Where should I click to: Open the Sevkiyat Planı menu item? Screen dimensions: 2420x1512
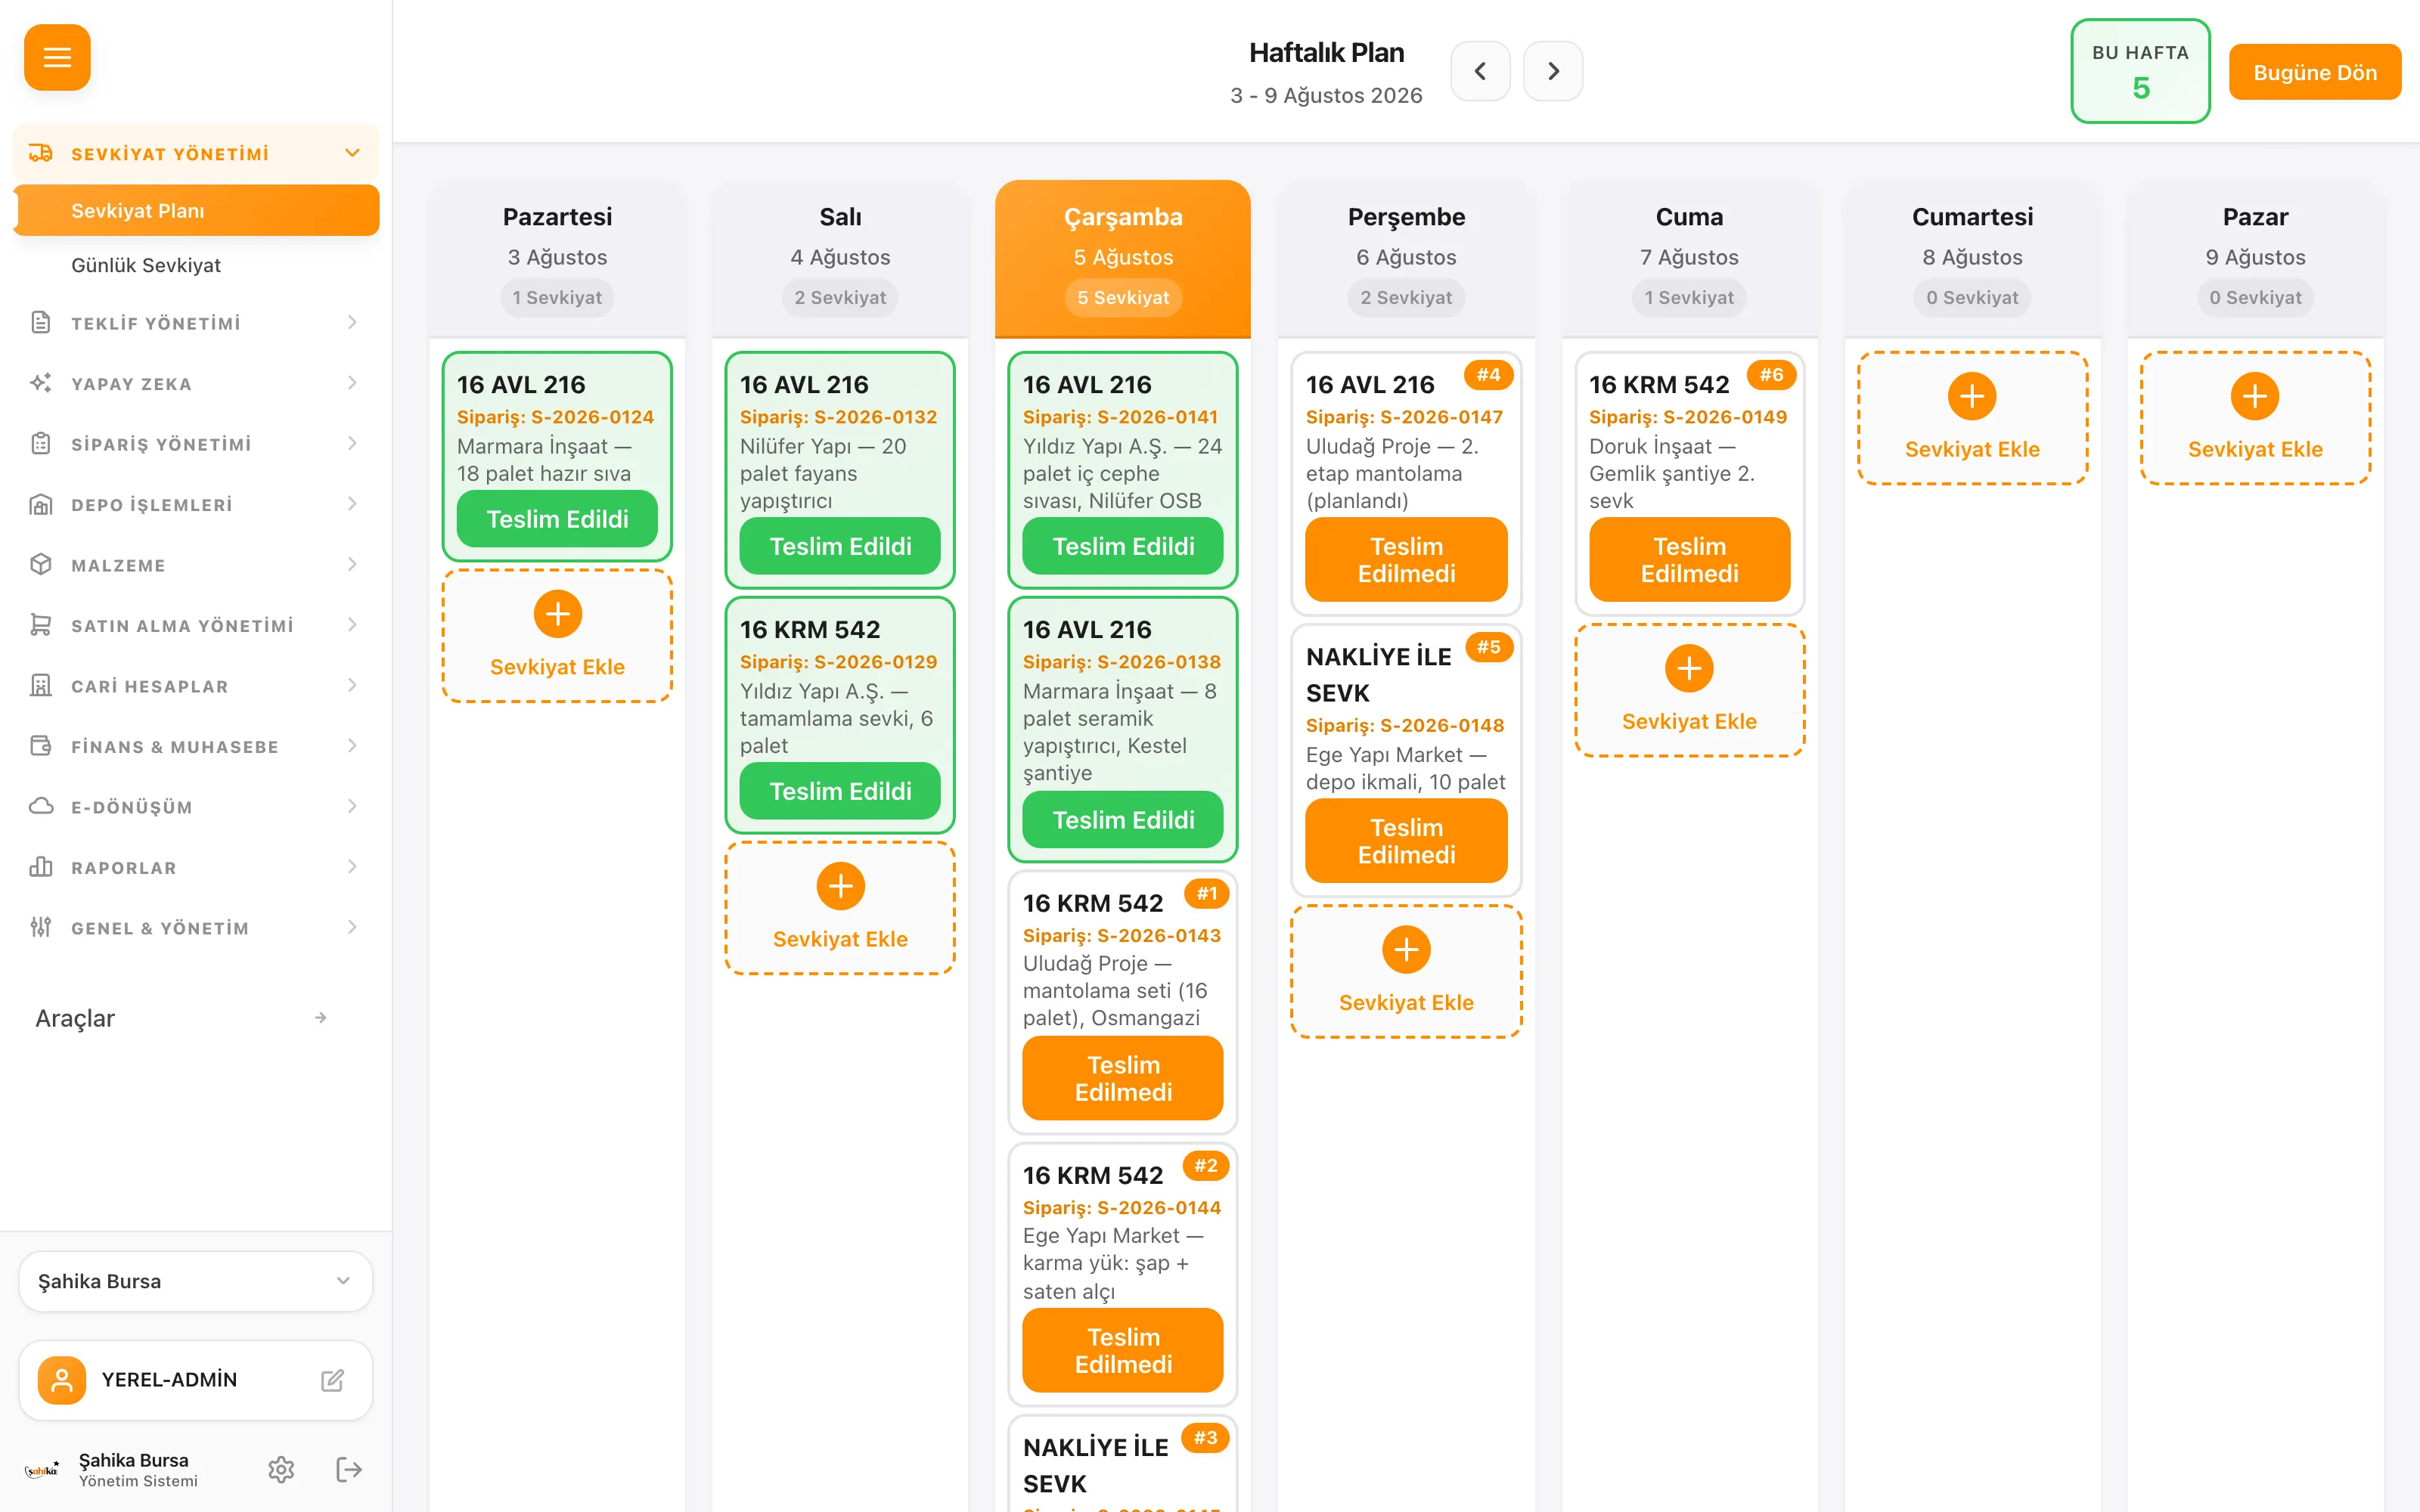point(196,210)
